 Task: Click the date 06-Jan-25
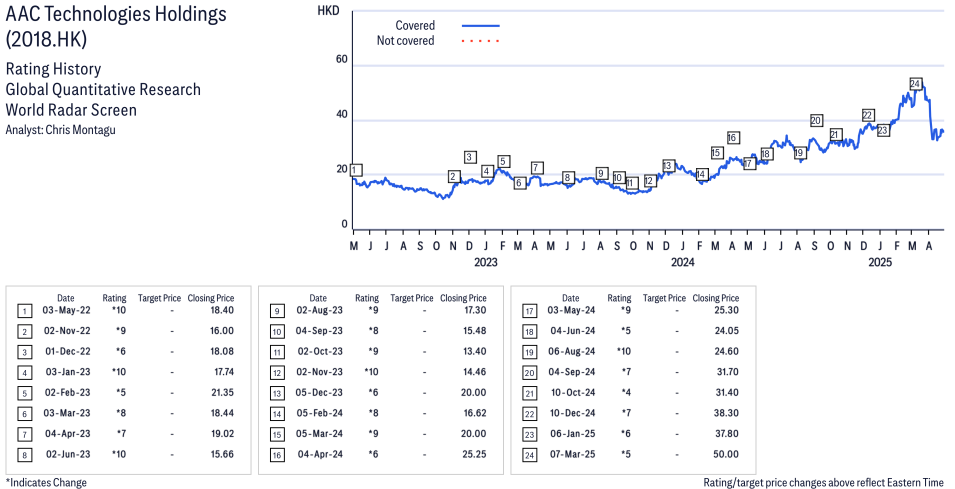click(573, 434)
